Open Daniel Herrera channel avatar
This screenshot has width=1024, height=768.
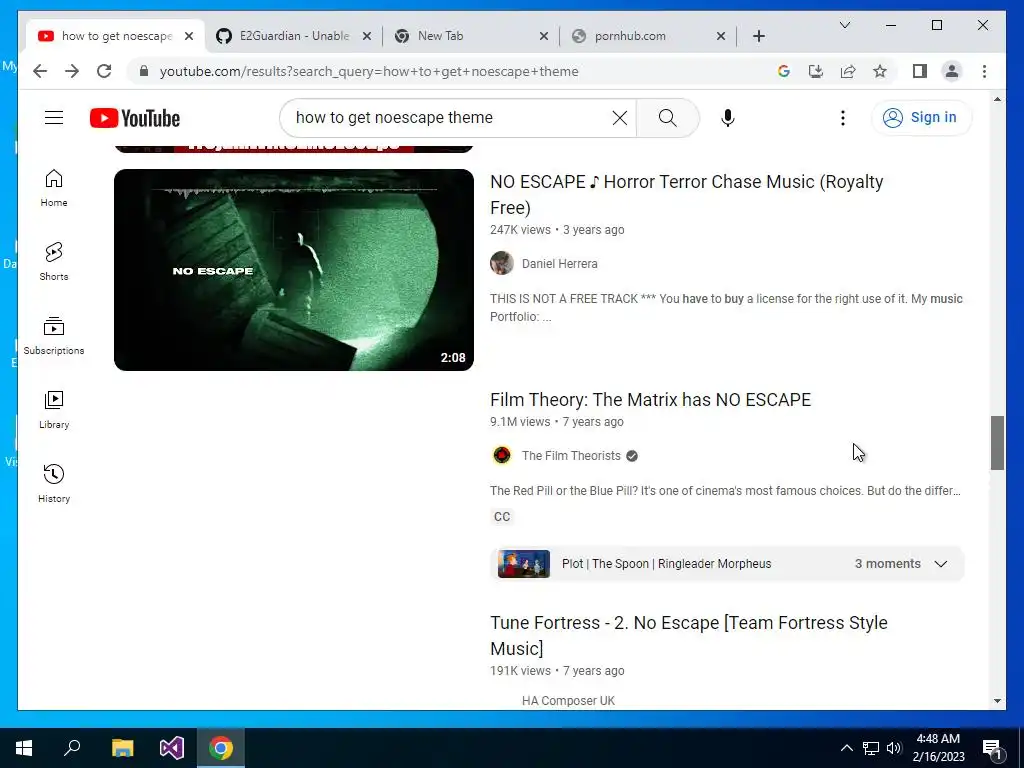point(502,263)
